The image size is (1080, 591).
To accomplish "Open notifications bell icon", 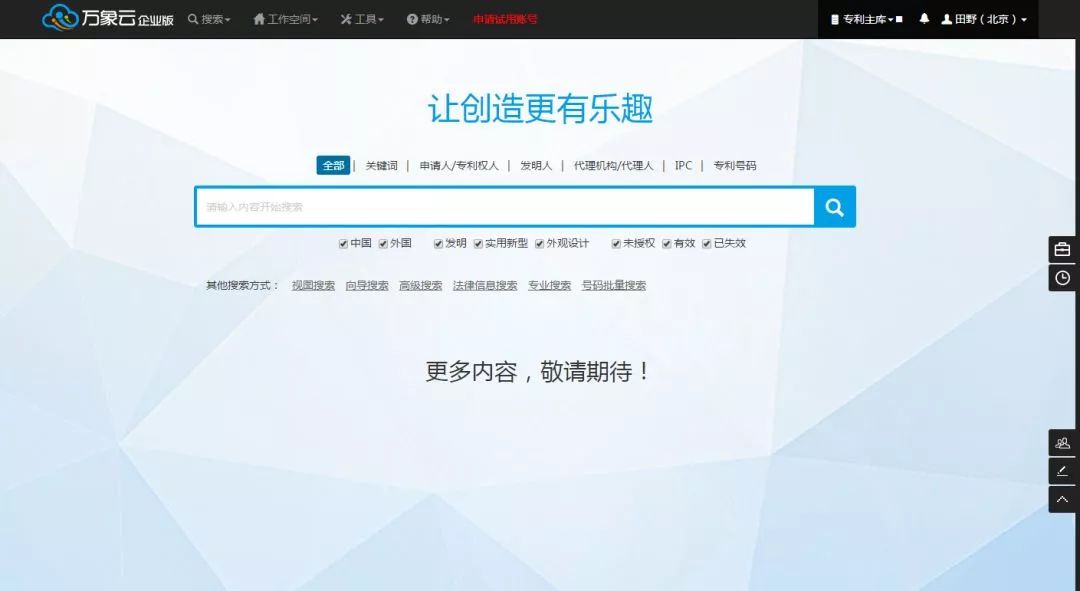I will [x=924, y=19].
